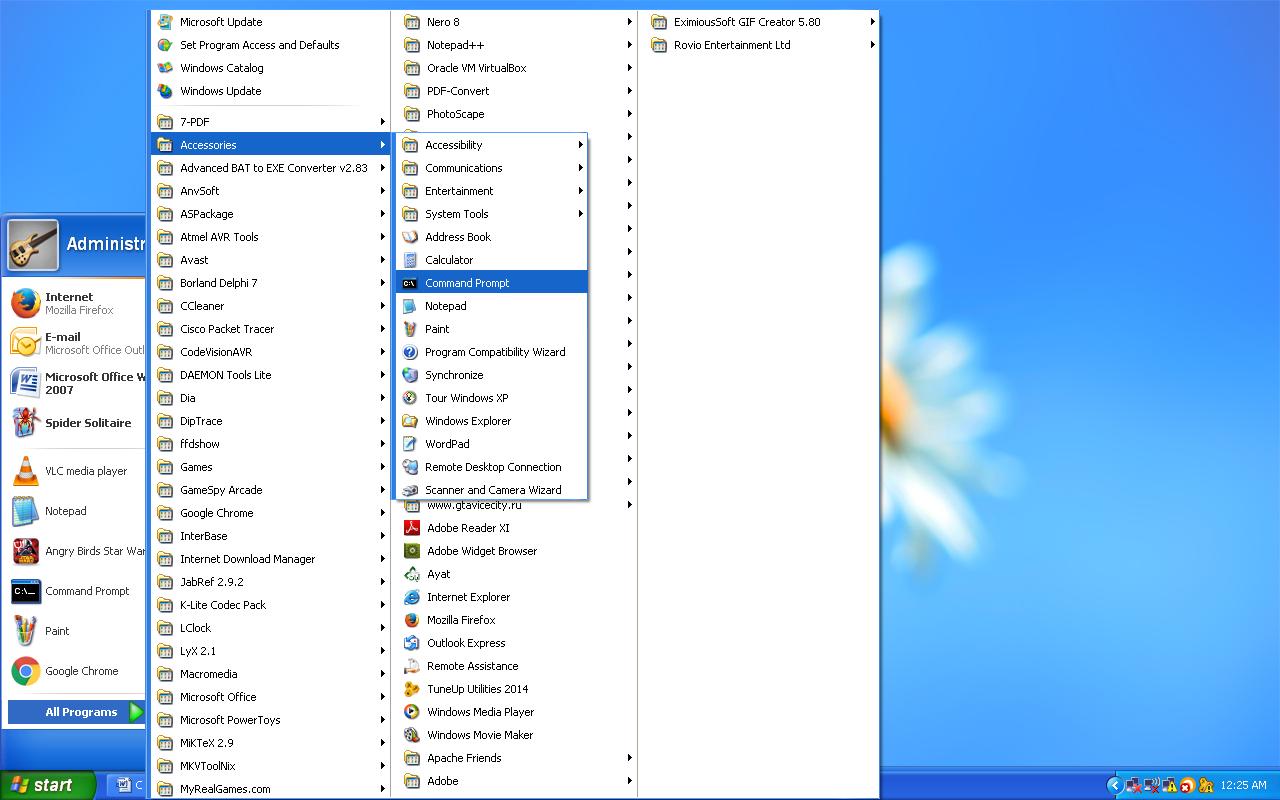
Task: Select the Accessories program group
Action: (x=270, y=145)
